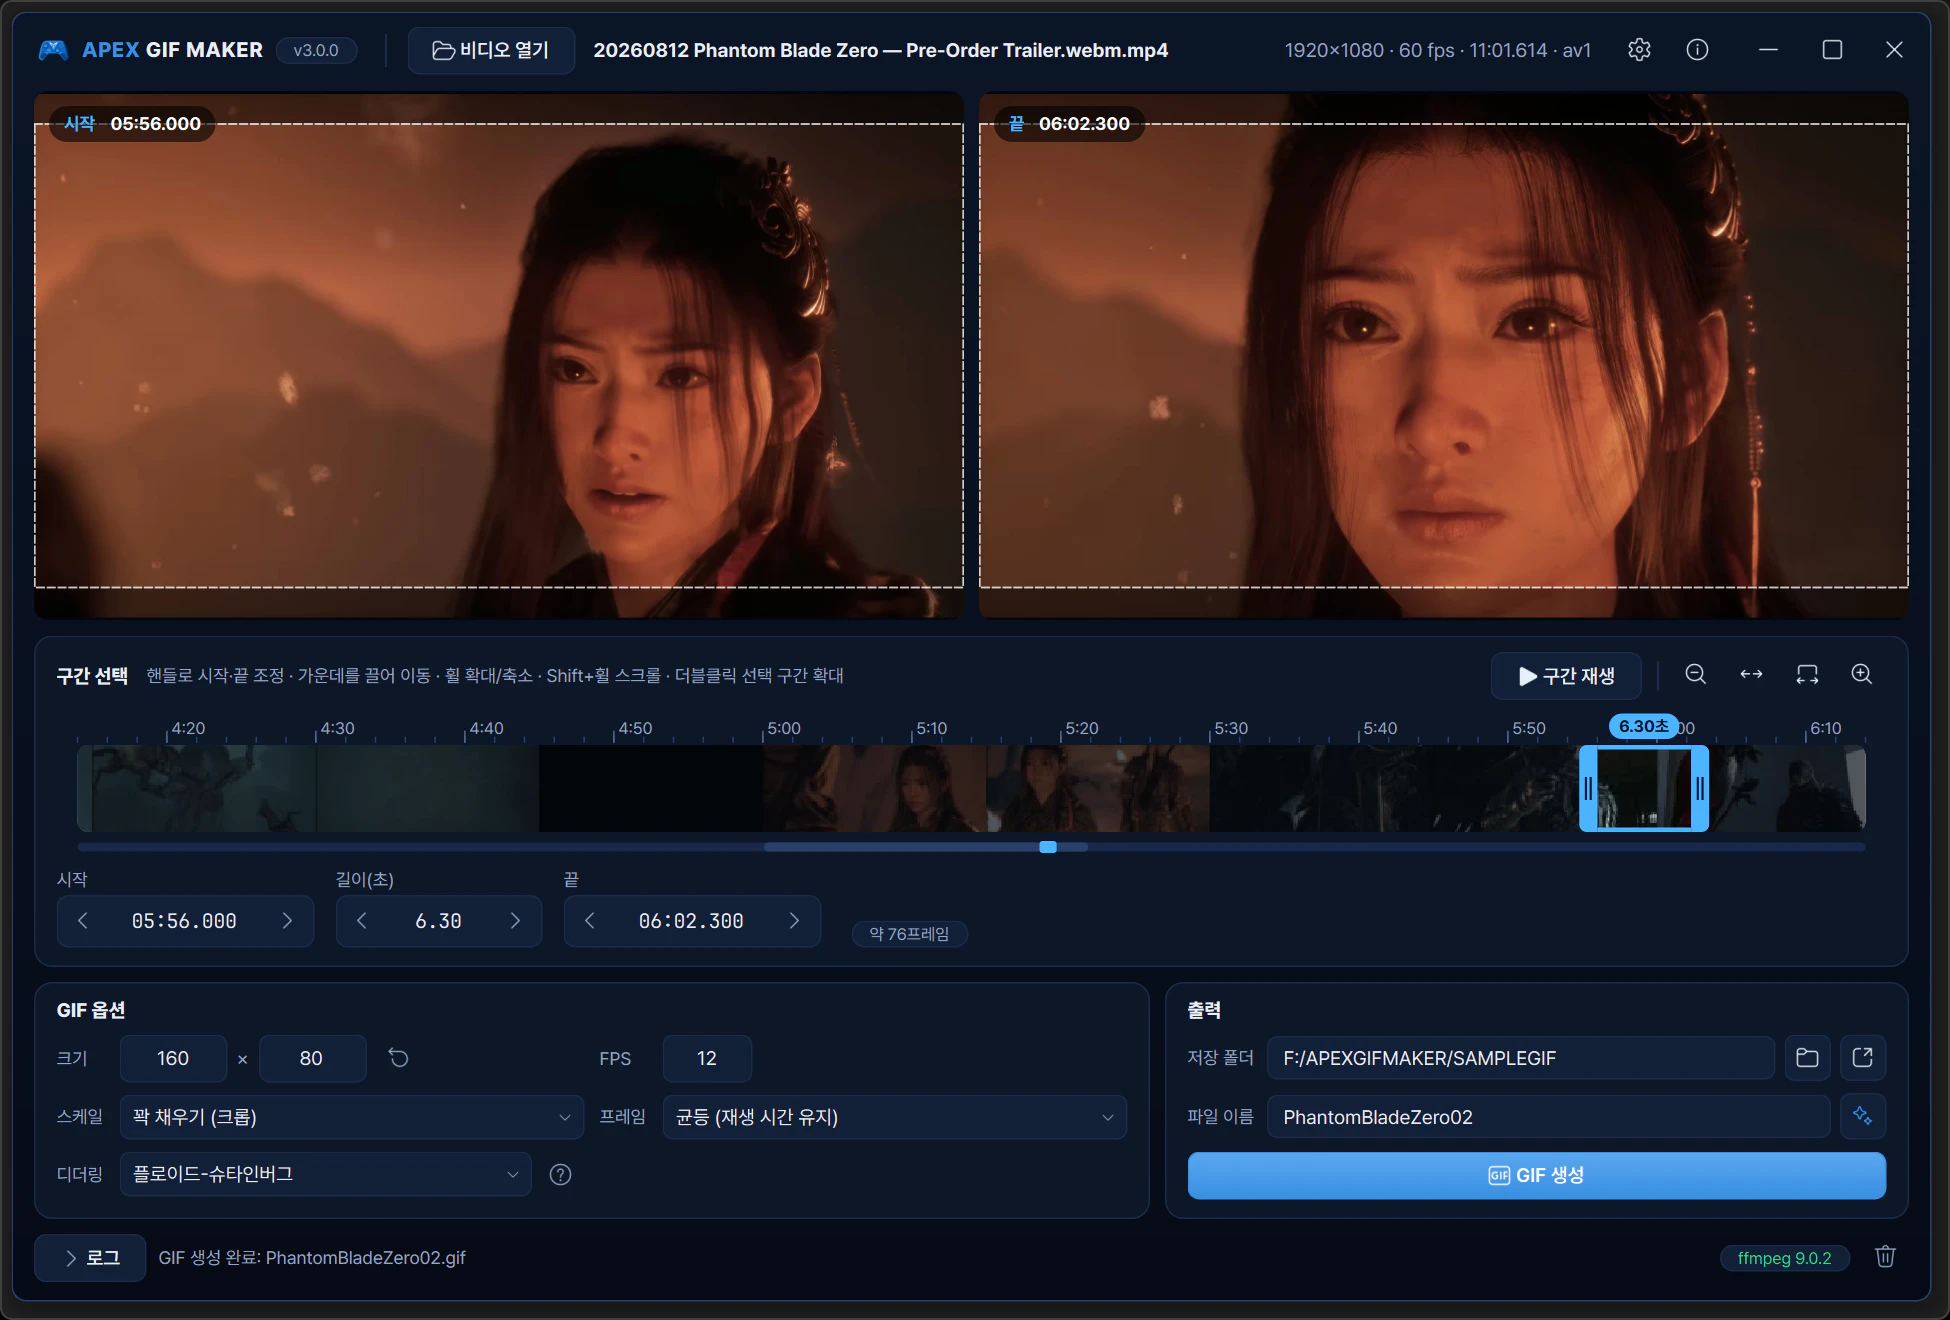Auto-generate file name with sparkle icon
1950x1320 pixels.
pos(1862,1116)
